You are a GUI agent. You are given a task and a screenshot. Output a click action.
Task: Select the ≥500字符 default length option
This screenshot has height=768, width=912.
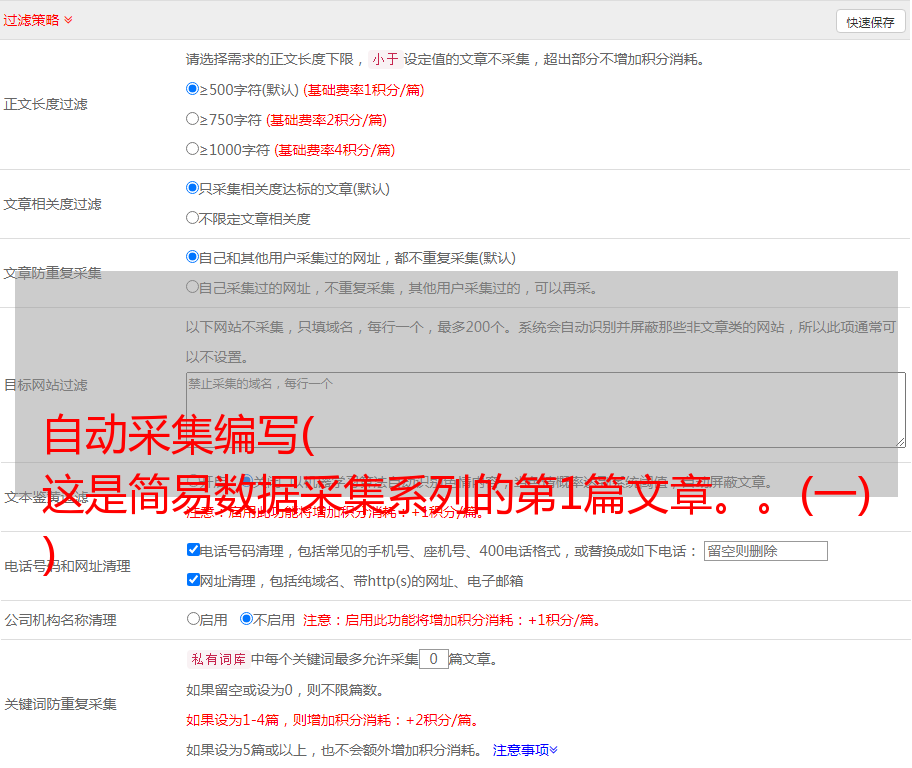193,89
